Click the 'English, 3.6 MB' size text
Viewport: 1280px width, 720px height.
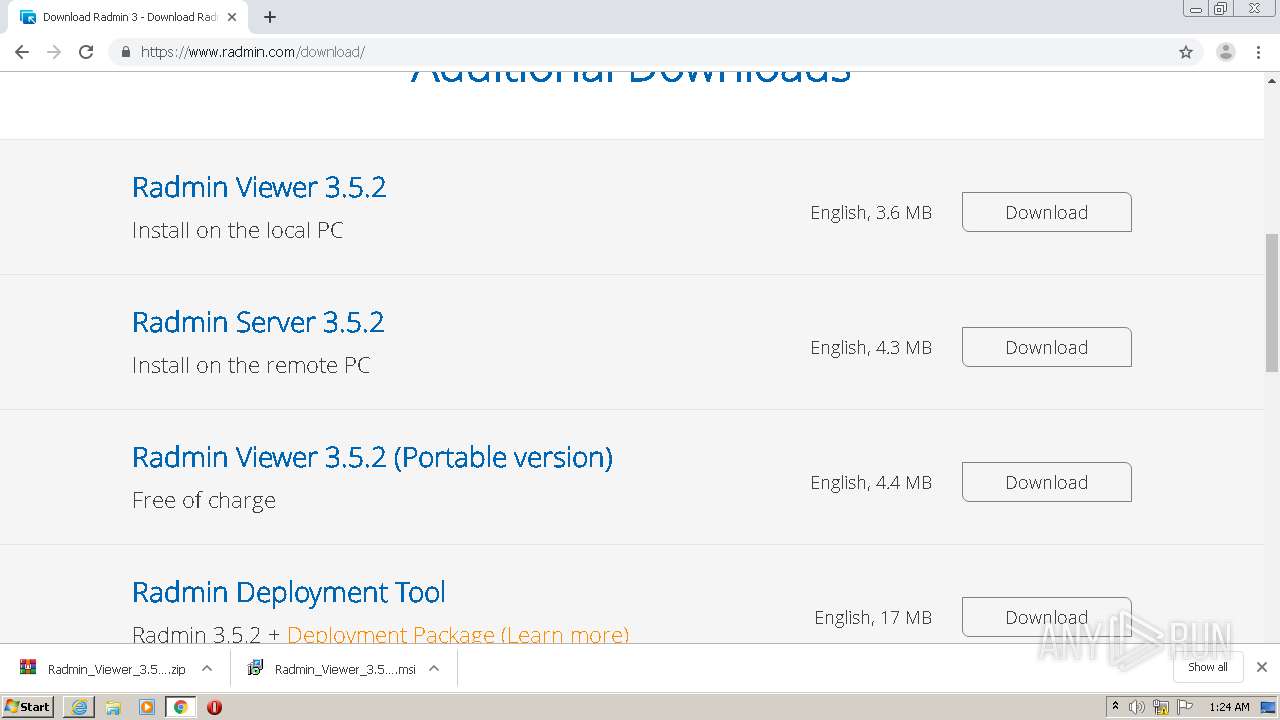tap(871, 212)
